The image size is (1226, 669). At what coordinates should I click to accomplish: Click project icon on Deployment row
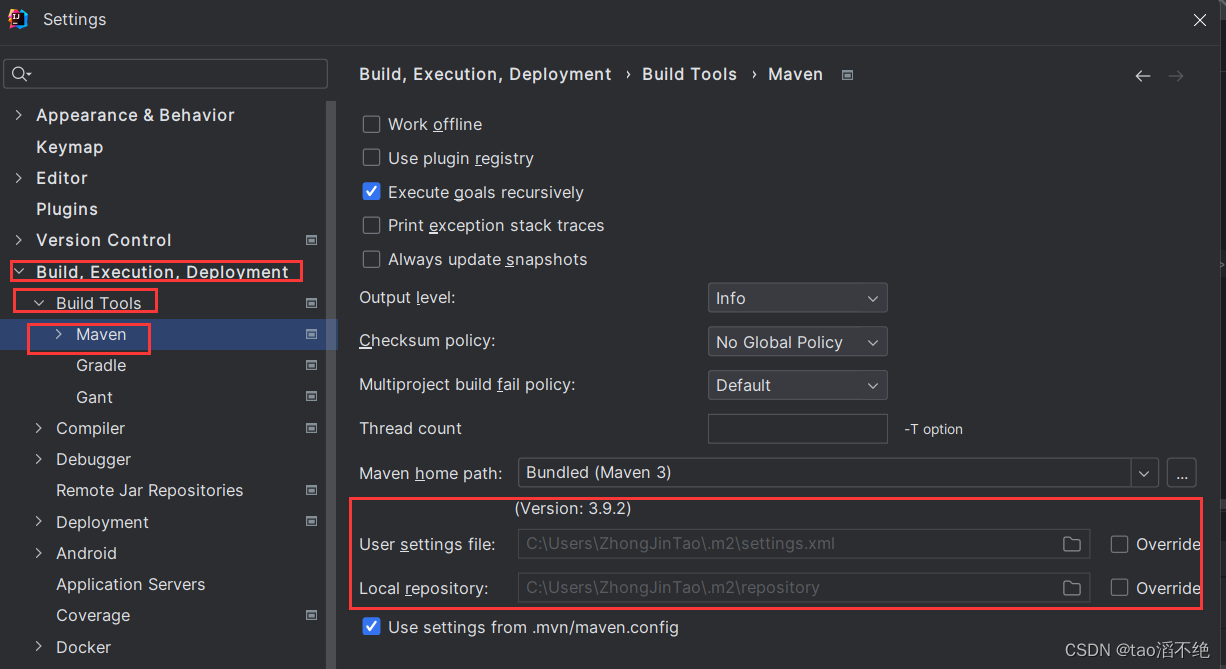[311, 522]
